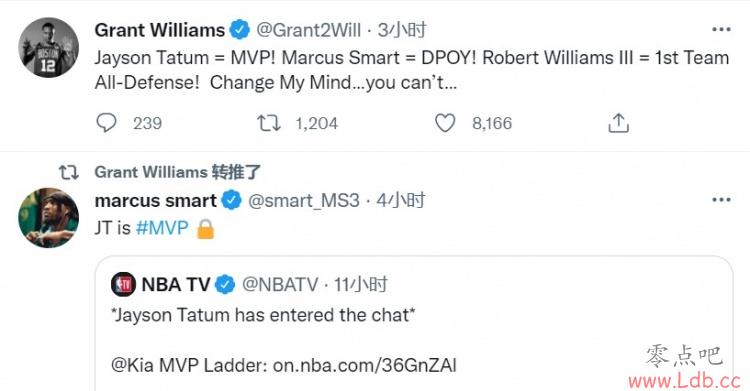Click the reply icon on Grant Williams' tweet

click(106, 123)
